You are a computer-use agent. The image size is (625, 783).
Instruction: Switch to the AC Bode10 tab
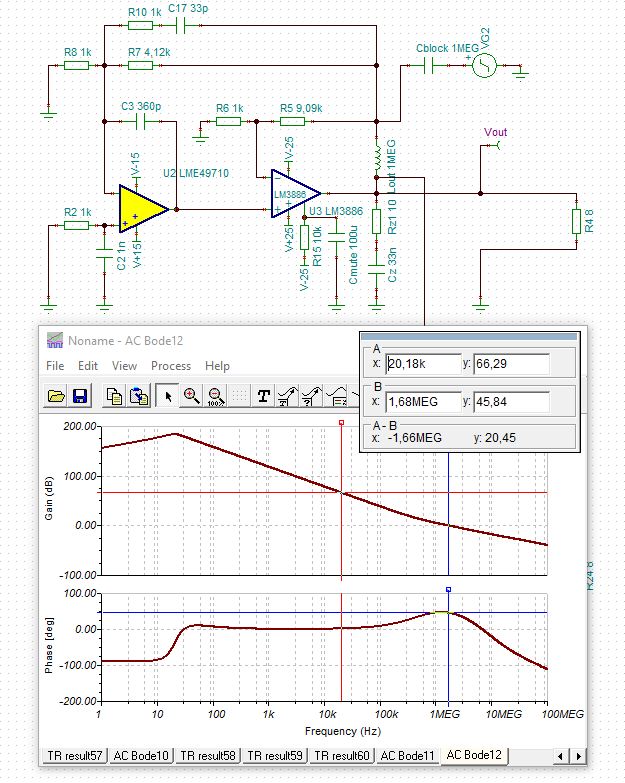(141, 755)
